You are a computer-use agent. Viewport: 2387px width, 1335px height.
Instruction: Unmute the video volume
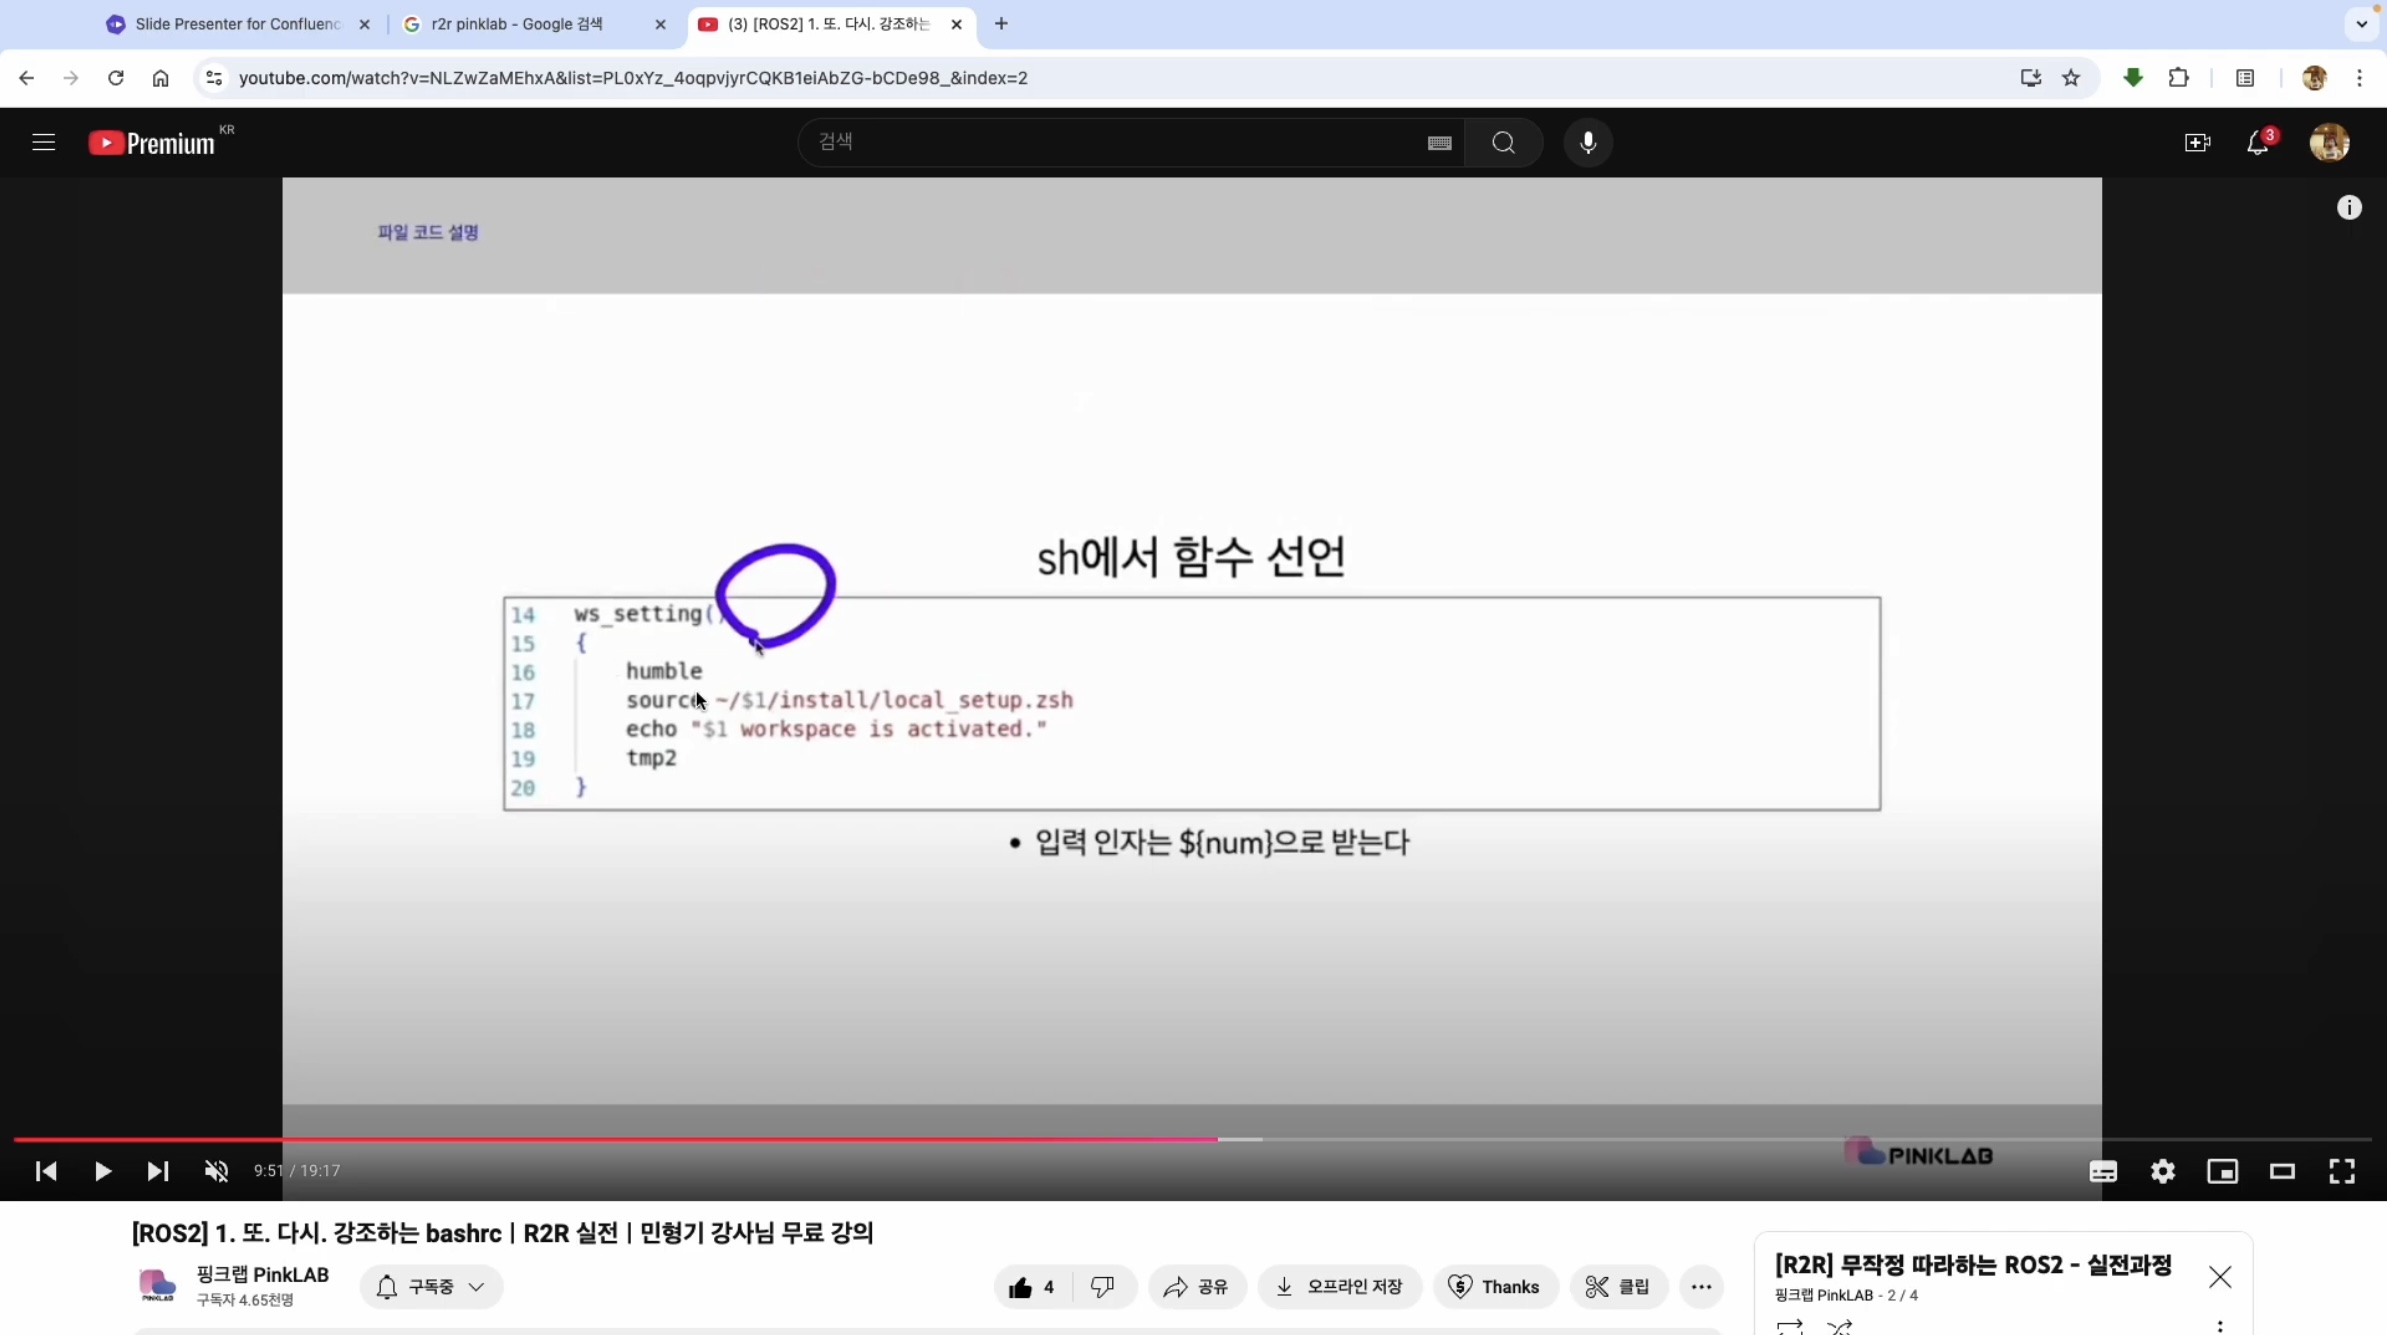(216, 1171)
